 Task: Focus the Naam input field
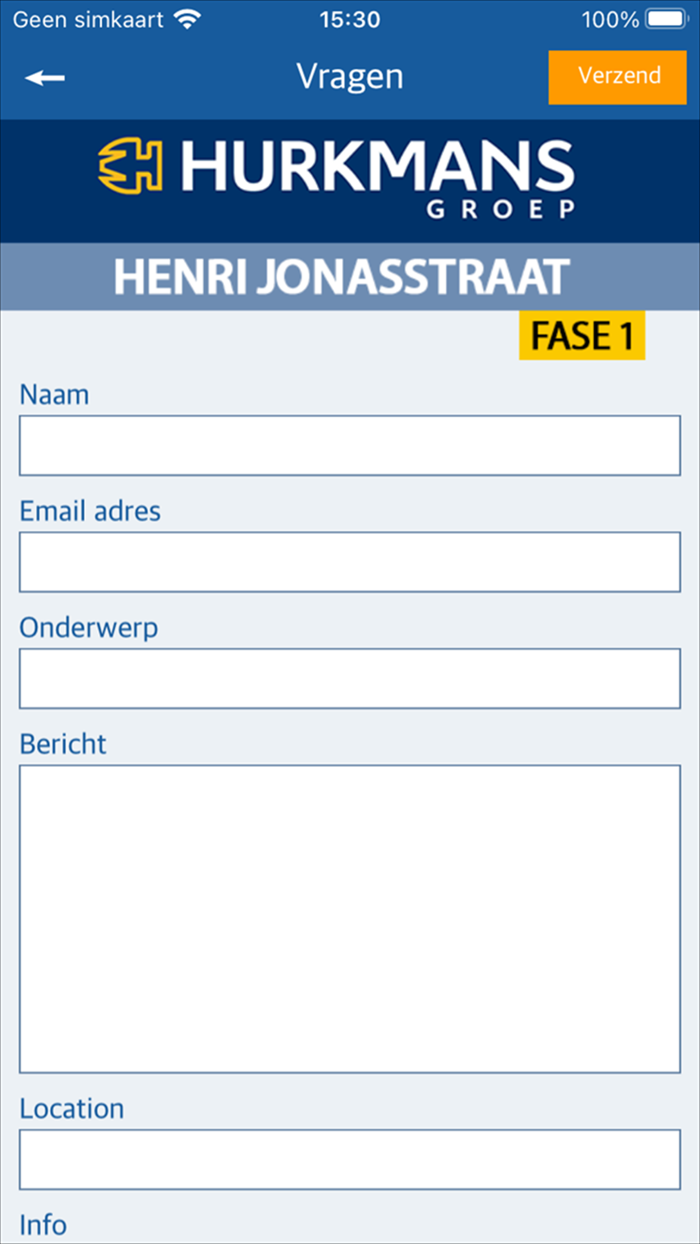(350, 445)
